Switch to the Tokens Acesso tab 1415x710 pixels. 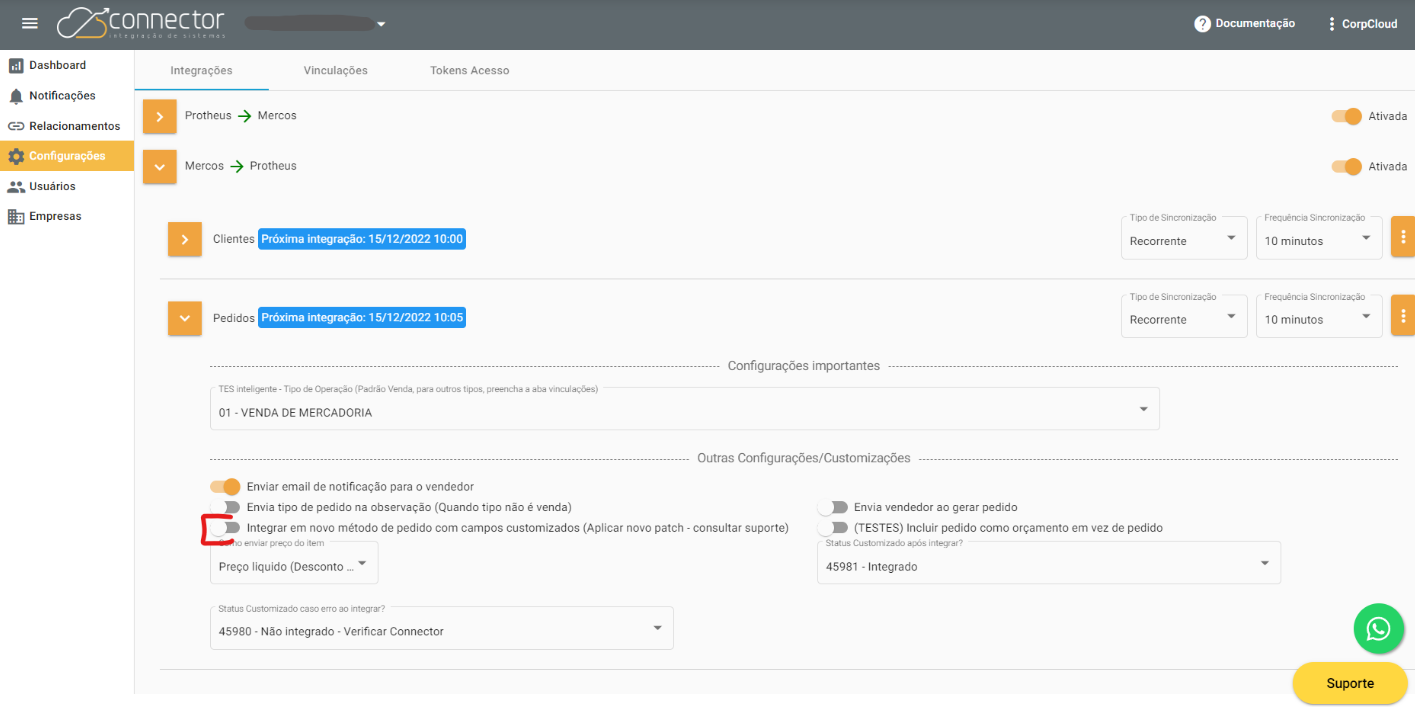(470, 71)
